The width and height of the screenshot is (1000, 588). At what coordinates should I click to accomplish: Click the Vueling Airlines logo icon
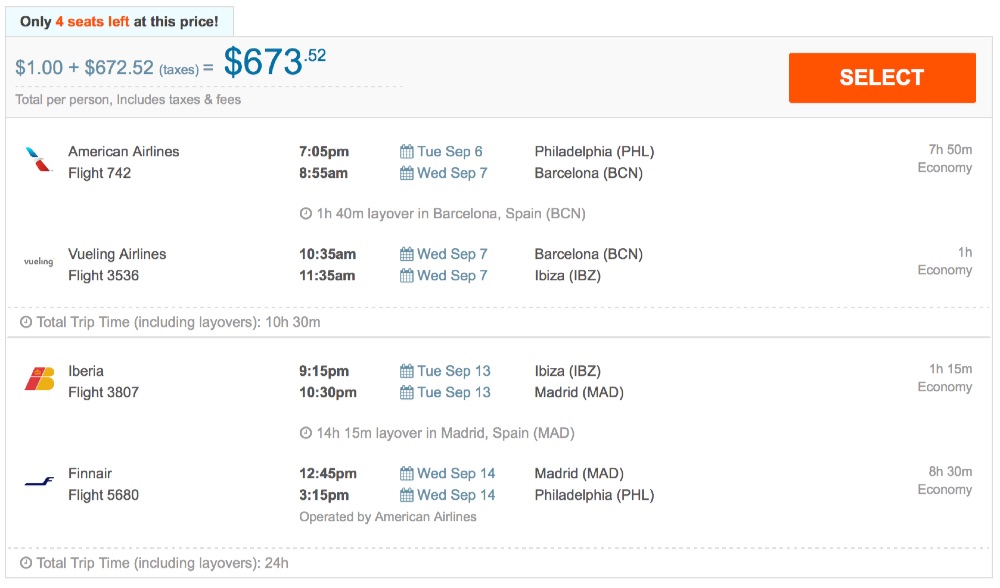point(39,262)
